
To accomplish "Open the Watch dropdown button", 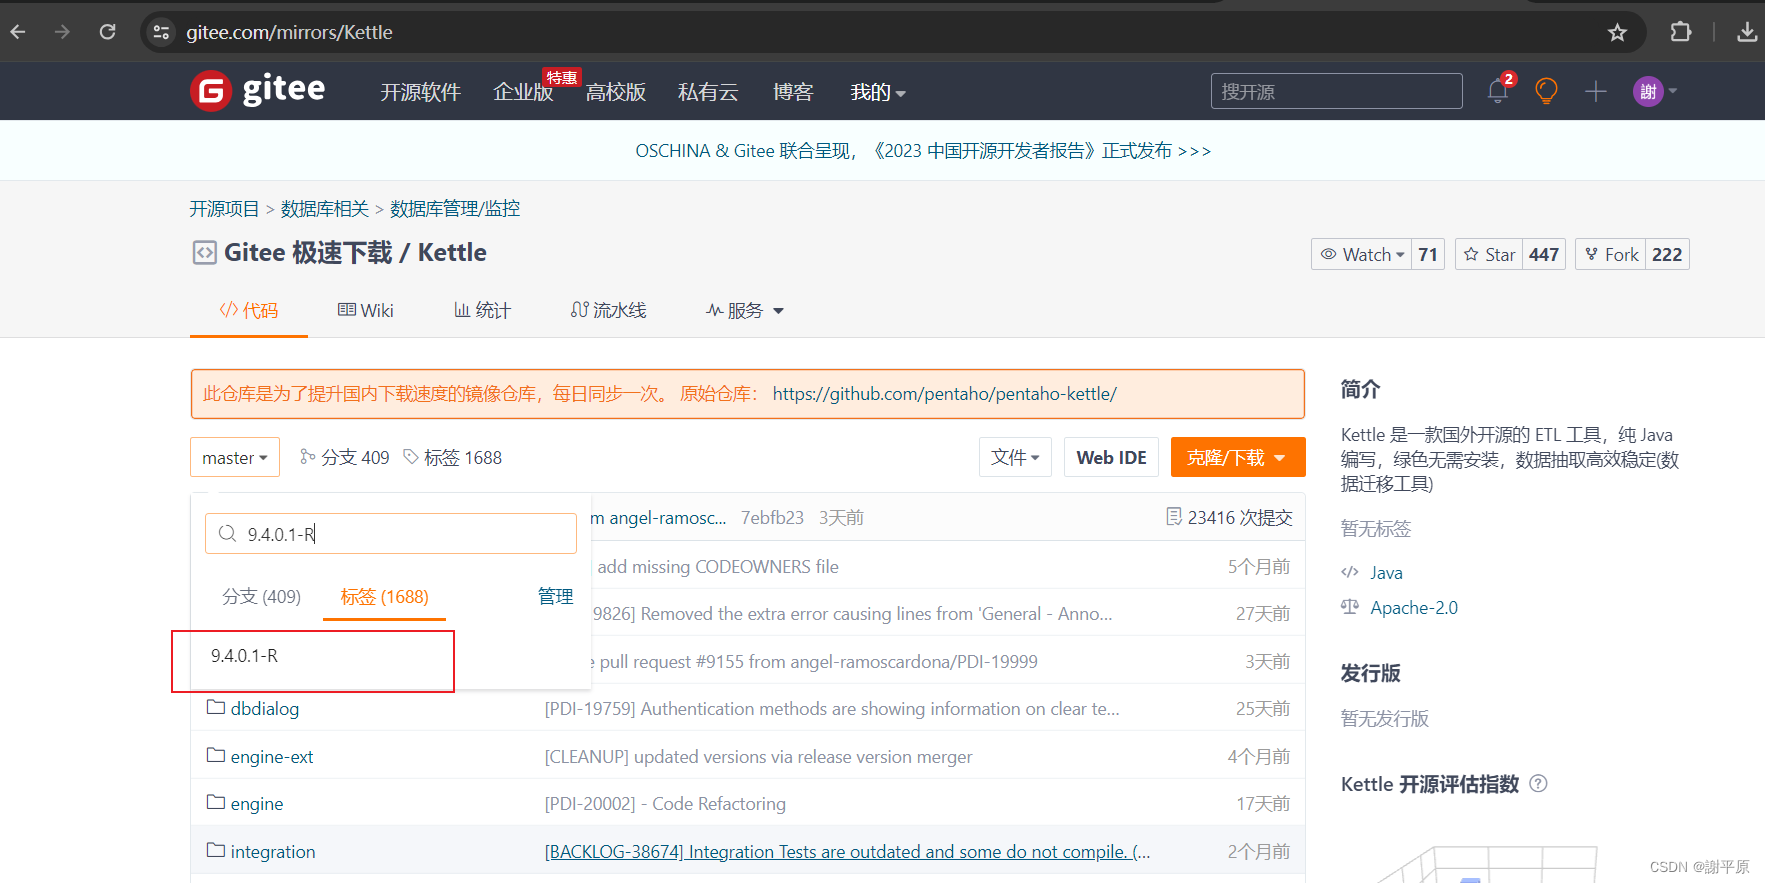I will 1361,254.
